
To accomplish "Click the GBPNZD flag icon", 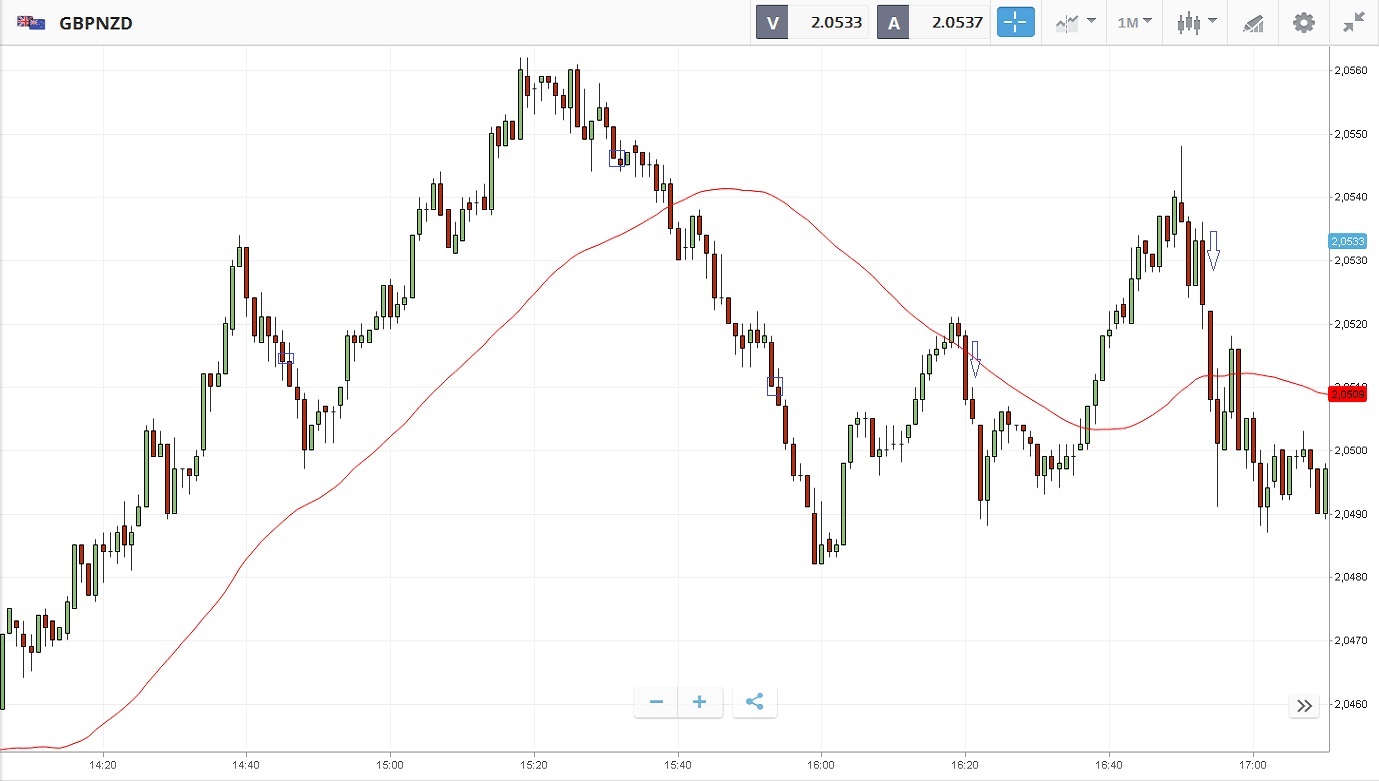I will (31, 22).
